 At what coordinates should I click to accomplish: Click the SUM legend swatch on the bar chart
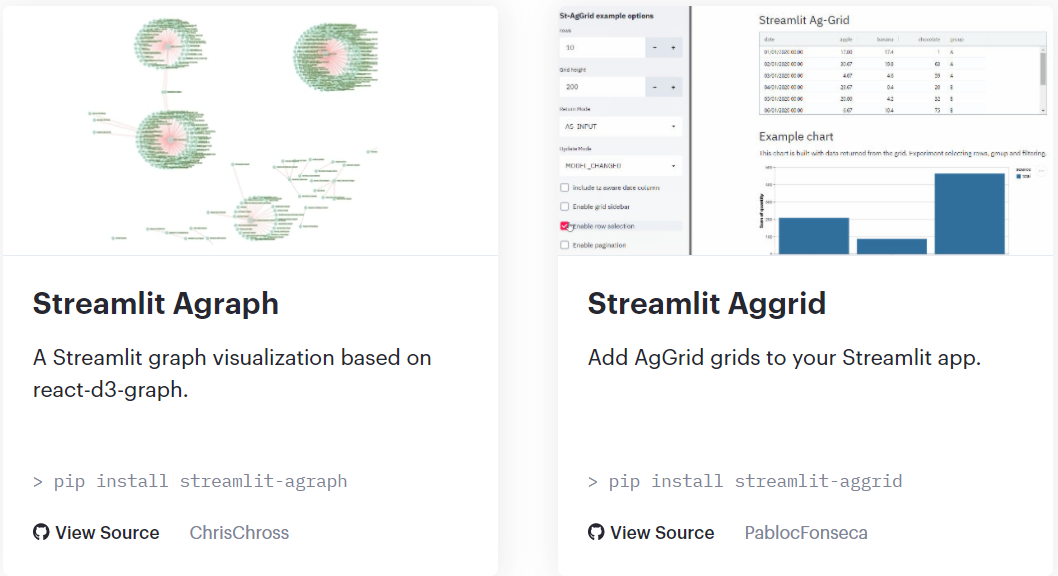pyautogui.click(x=1020, y=175)
